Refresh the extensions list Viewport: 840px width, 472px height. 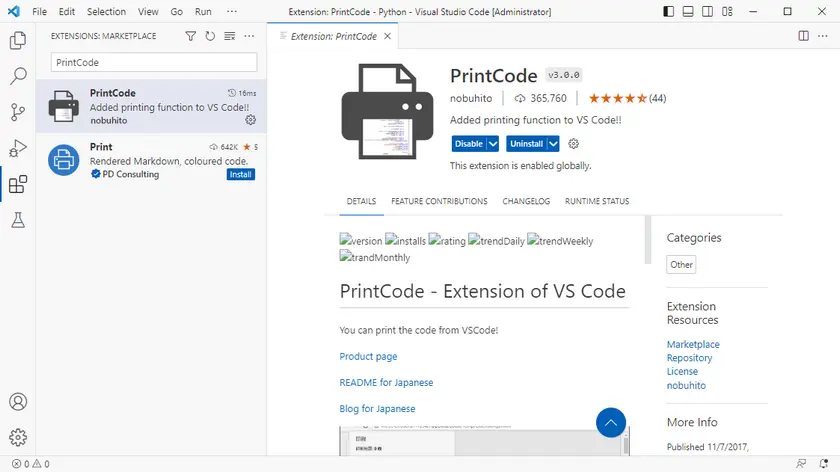[x=210, y=36]
